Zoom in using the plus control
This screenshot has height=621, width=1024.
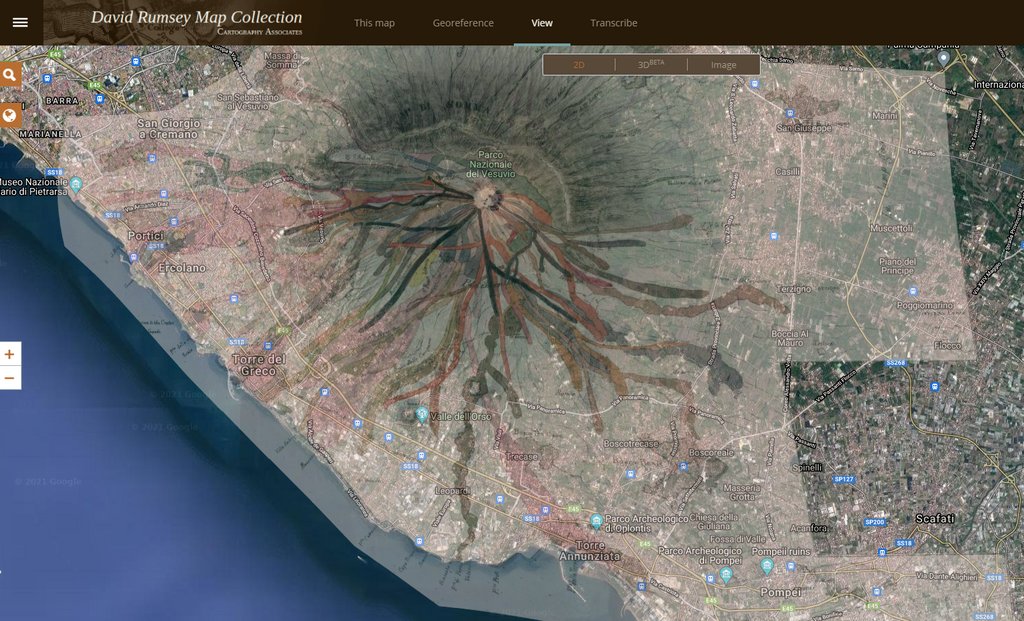[11, 354]
